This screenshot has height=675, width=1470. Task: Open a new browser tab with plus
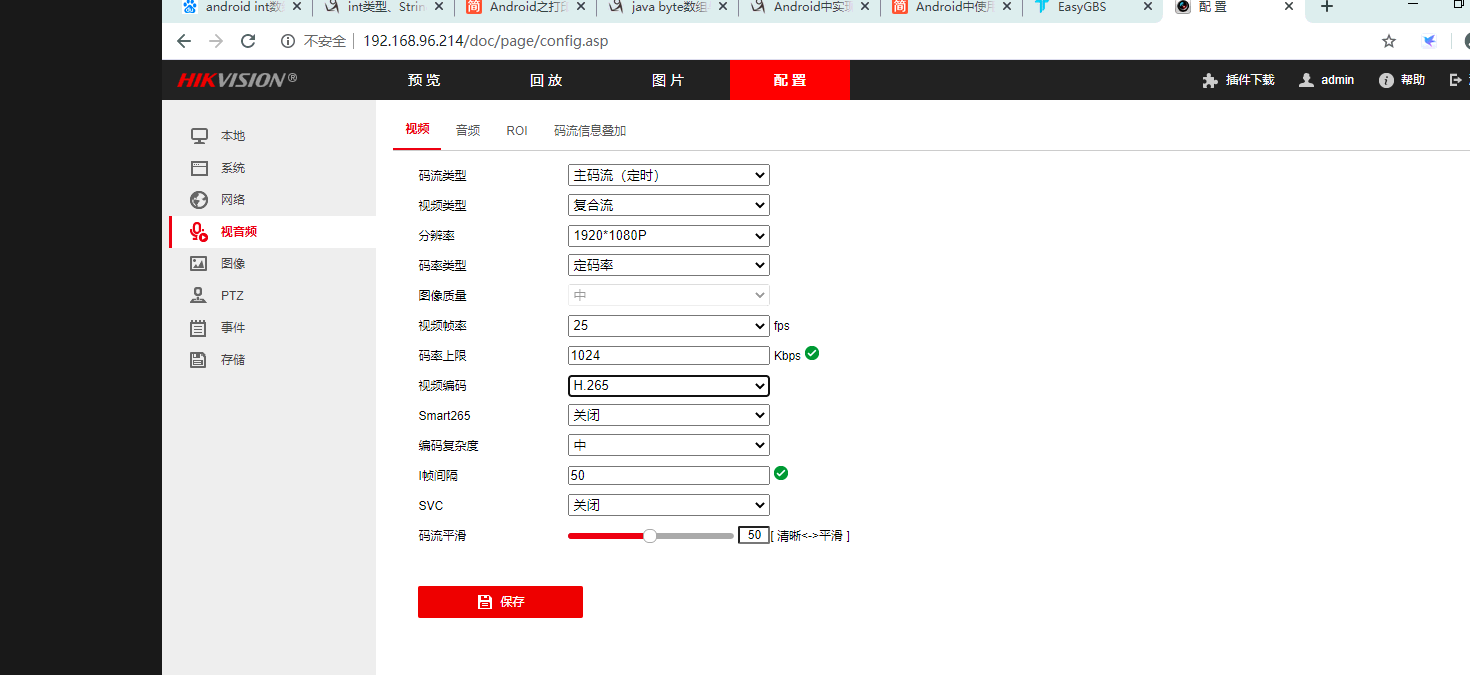coord(1327,7)
